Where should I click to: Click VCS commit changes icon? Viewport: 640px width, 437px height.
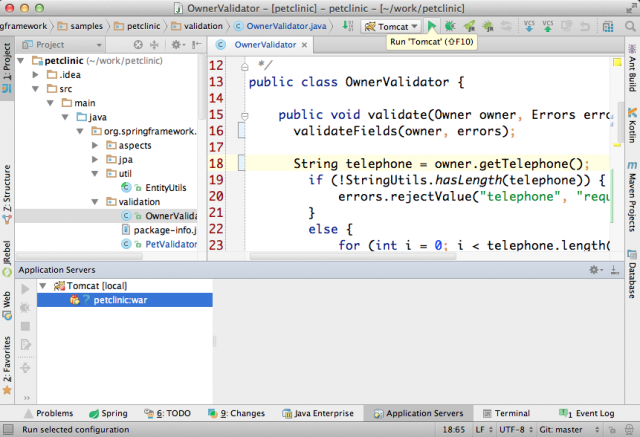(x=548, y=26)
